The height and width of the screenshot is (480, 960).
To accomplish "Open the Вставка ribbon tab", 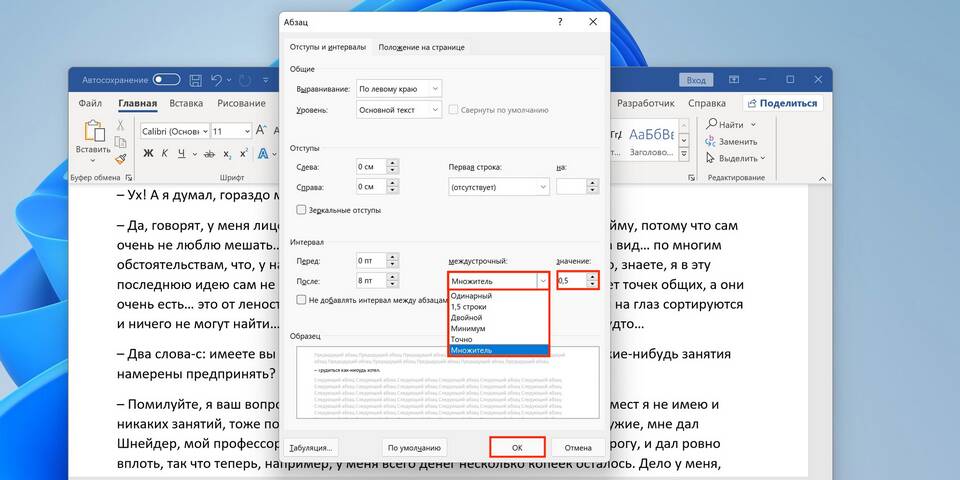I will 186,103.
